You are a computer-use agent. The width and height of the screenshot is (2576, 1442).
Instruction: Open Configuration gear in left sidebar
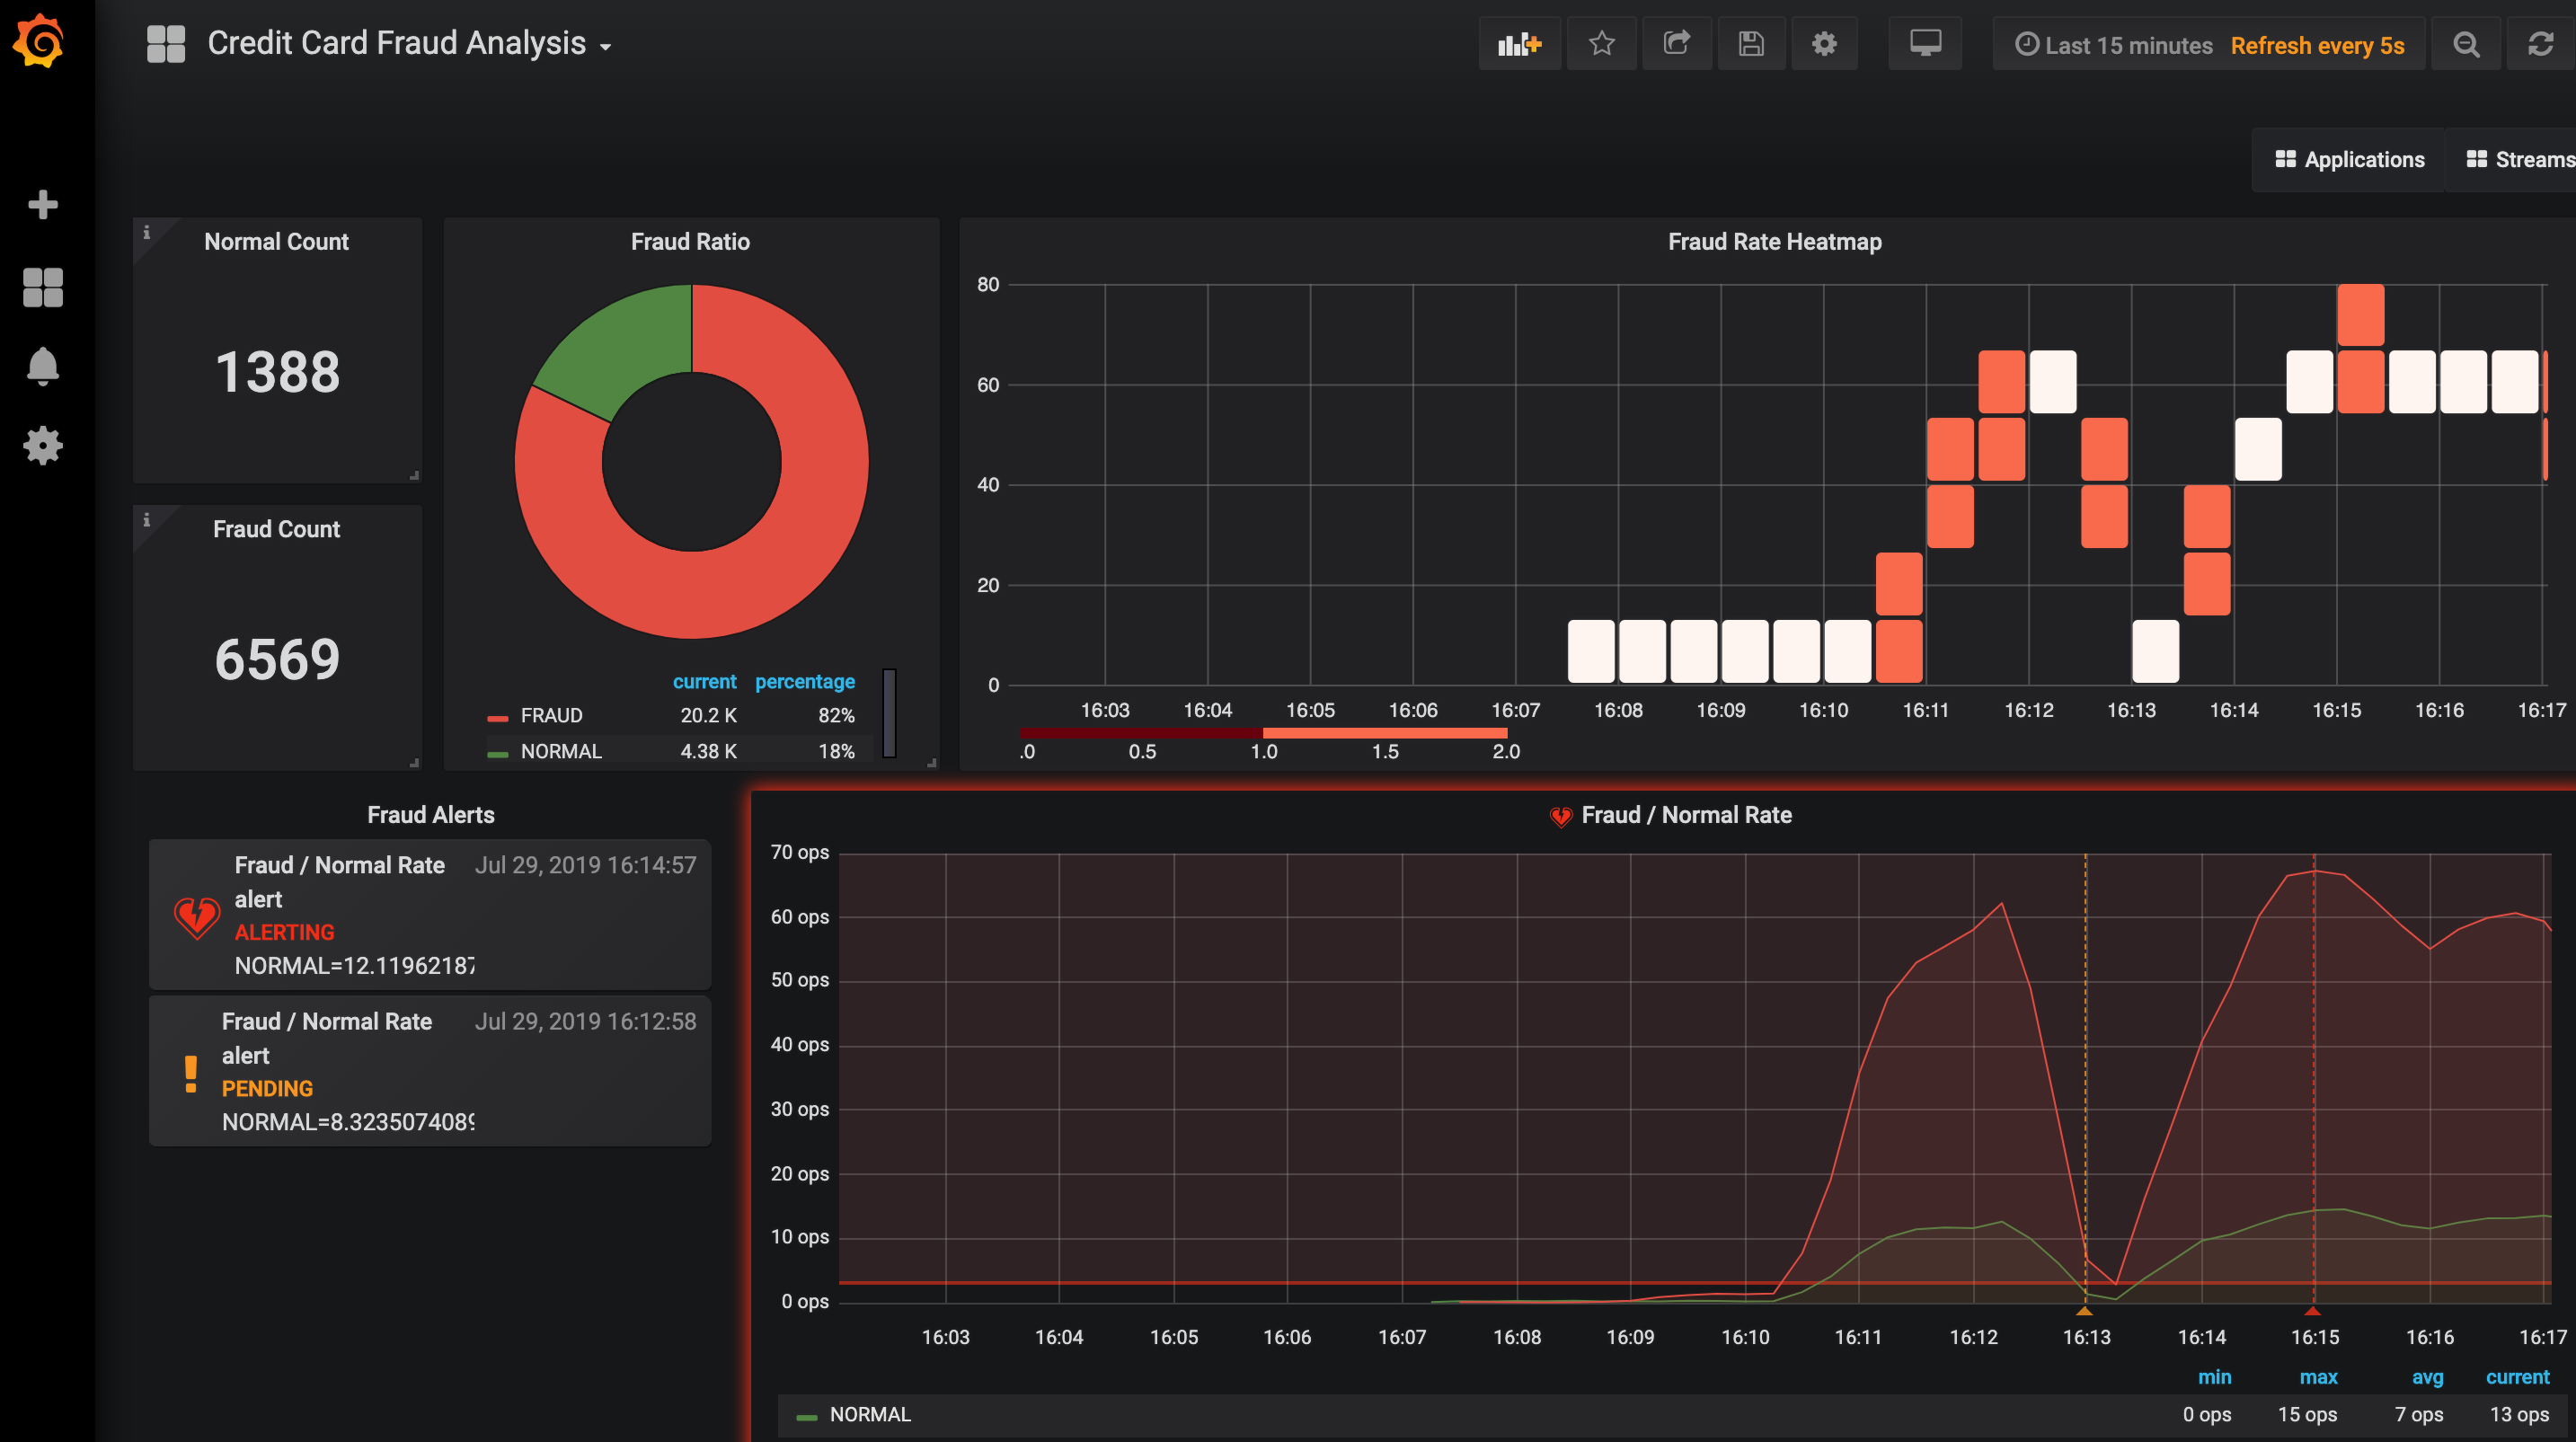click(x=42, y=446)
